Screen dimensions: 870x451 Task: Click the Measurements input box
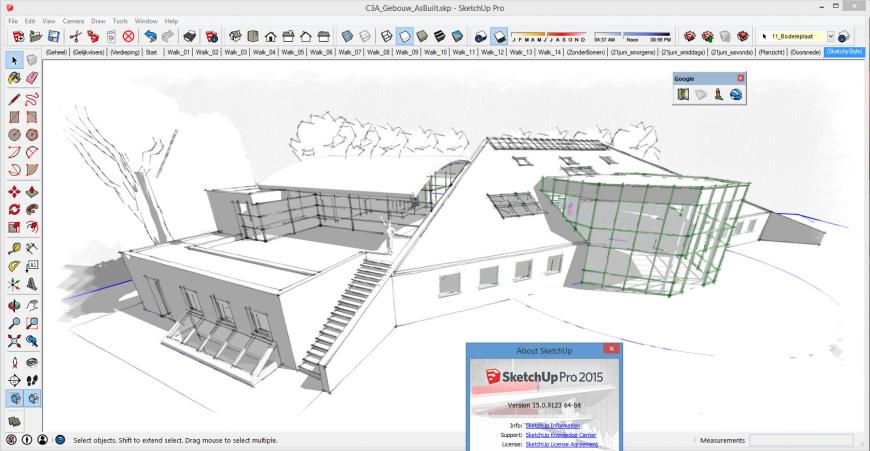(801, 440)
